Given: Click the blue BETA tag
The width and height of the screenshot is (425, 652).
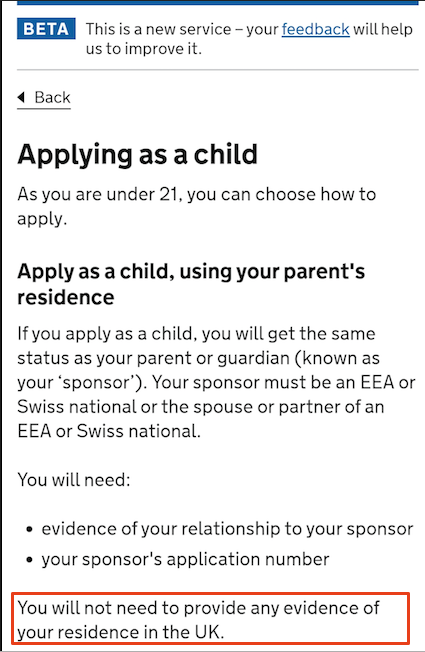Looking at the screenshot, I should 46,29.
